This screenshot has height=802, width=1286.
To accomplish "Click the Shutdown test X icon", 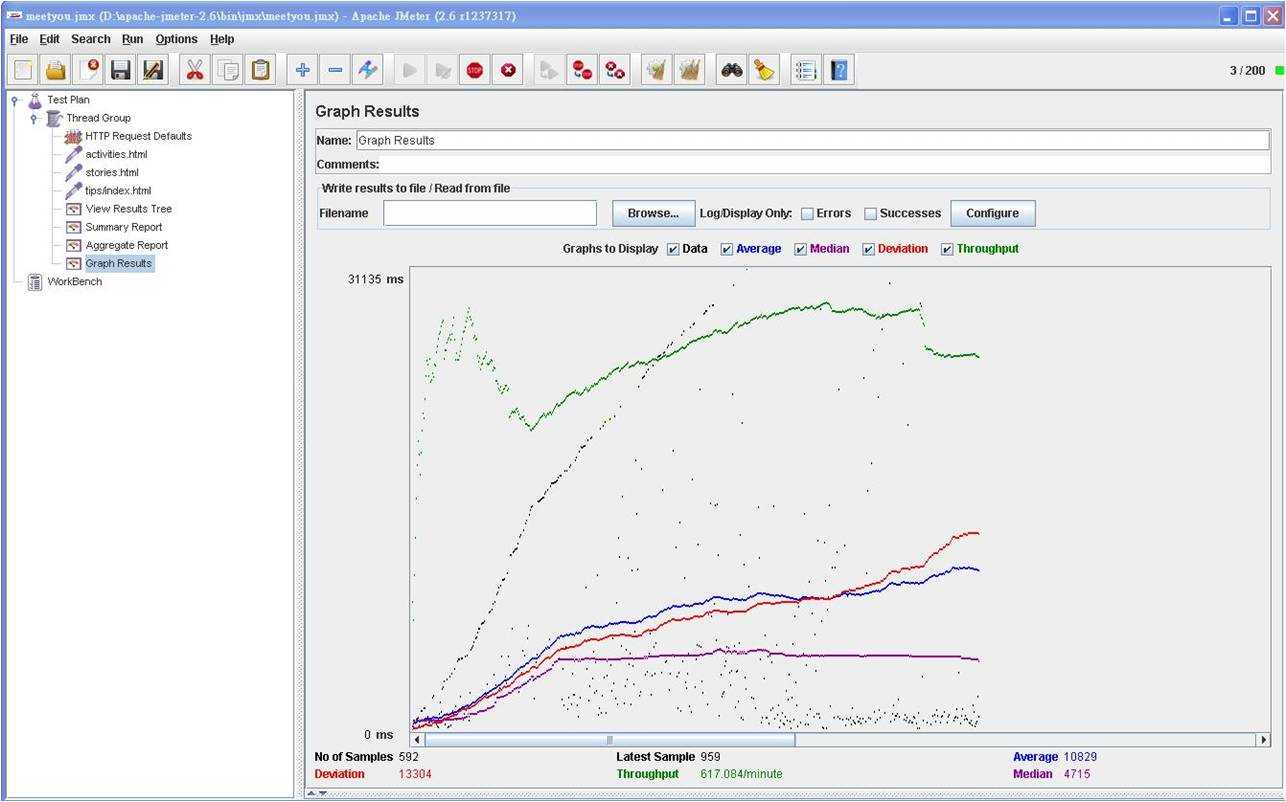I will point(508,70).
